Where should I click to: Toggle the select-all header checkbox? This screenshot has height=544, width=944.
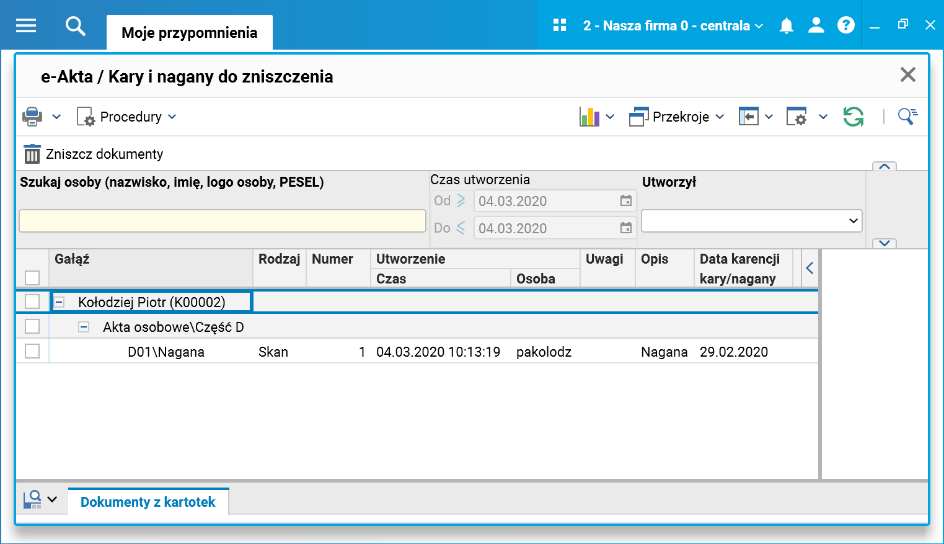coord(33,277)
